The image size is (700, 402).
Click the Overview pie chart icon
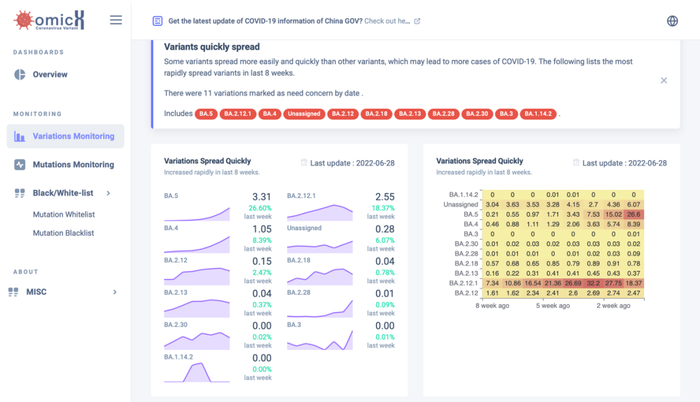(x=20, y=75)
